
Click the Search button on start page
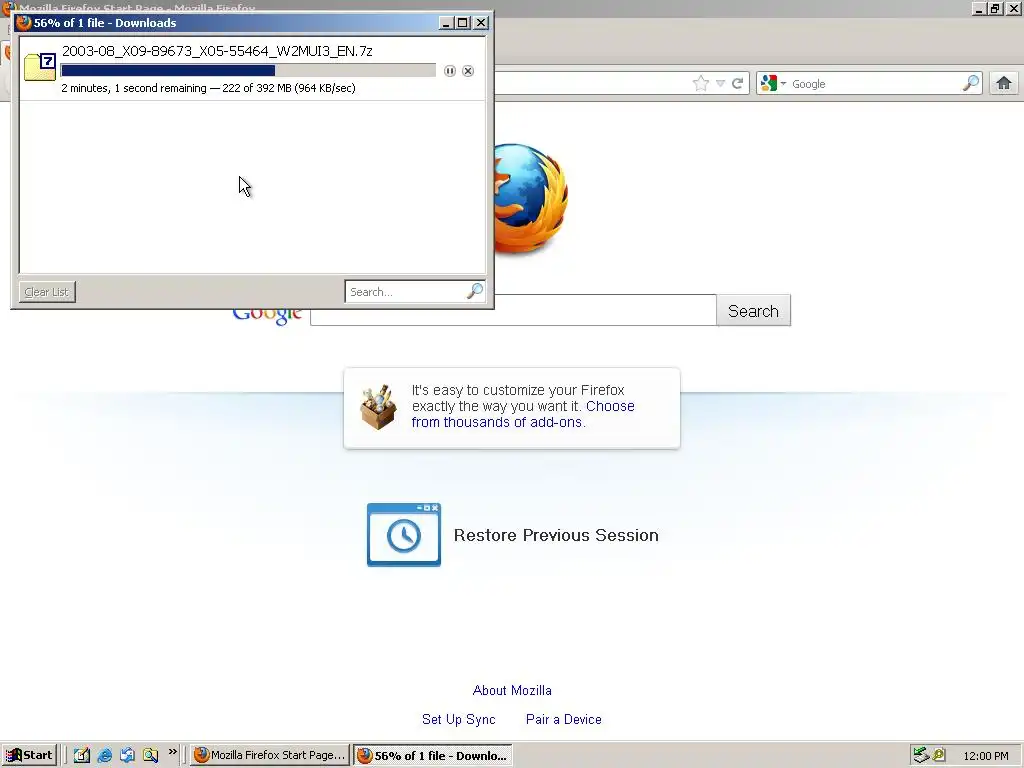(754, 311)
